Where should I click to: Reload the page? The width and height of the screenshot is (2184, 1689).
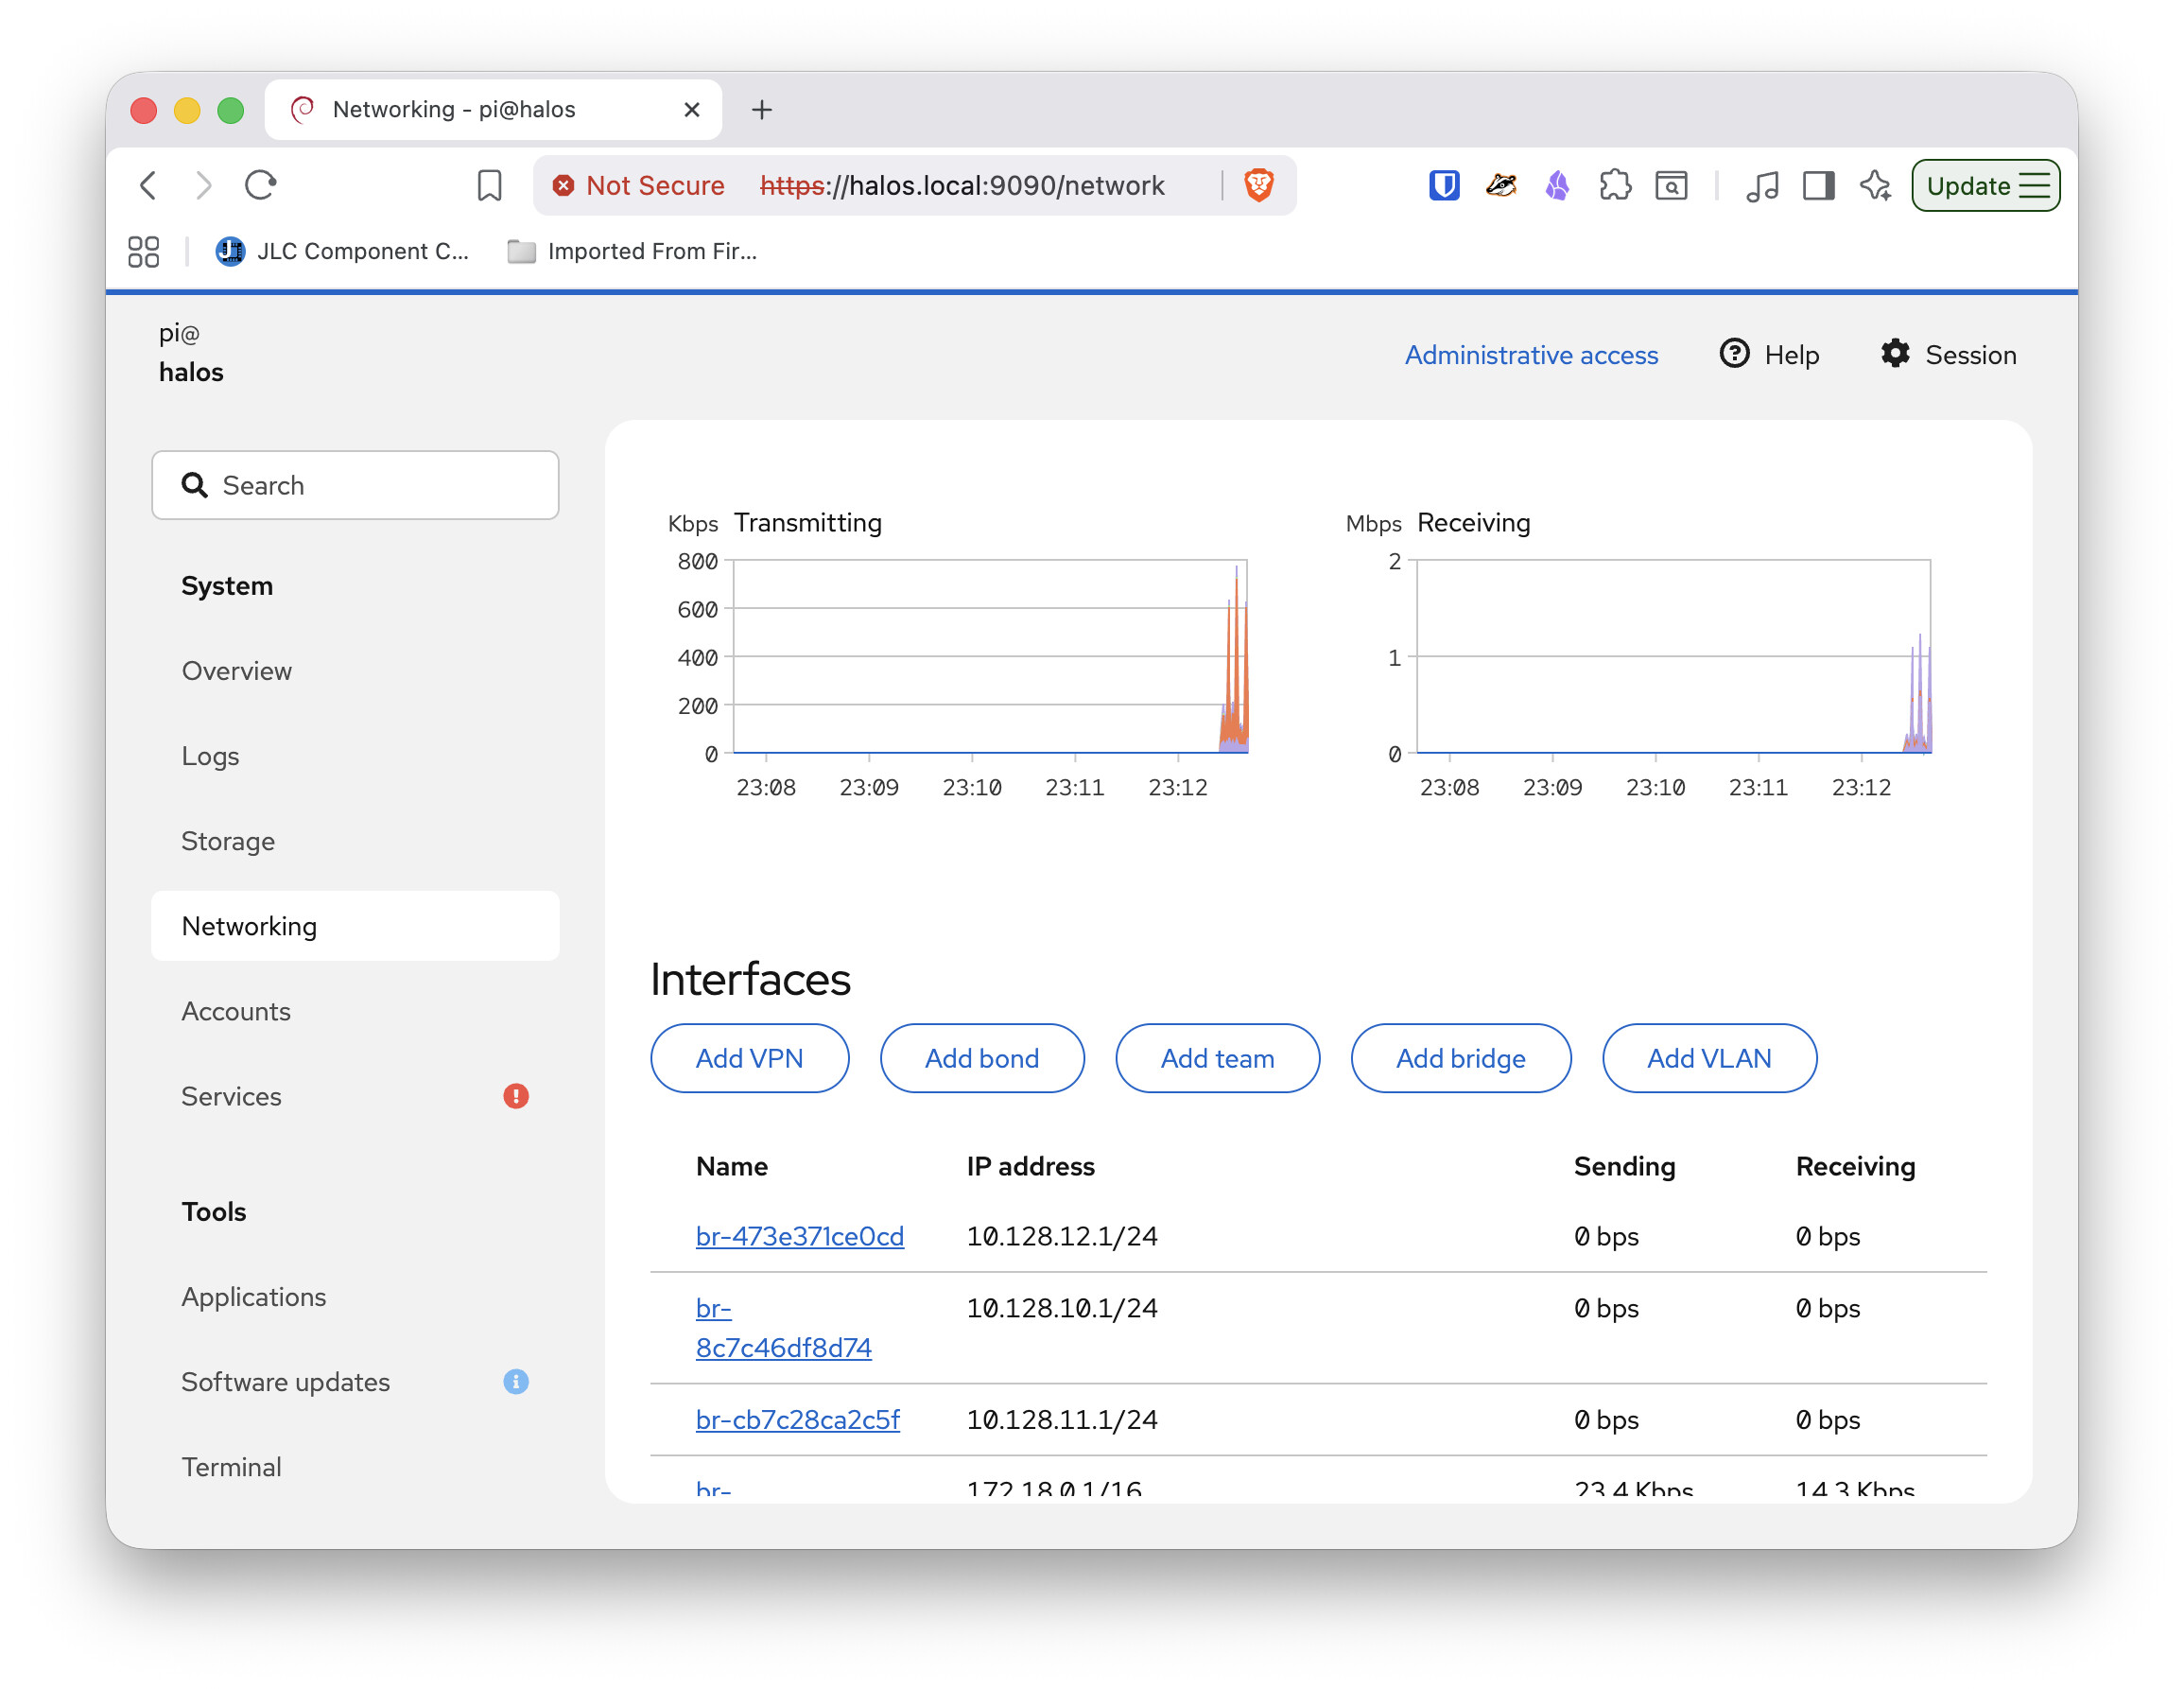[x=261, y=185]
